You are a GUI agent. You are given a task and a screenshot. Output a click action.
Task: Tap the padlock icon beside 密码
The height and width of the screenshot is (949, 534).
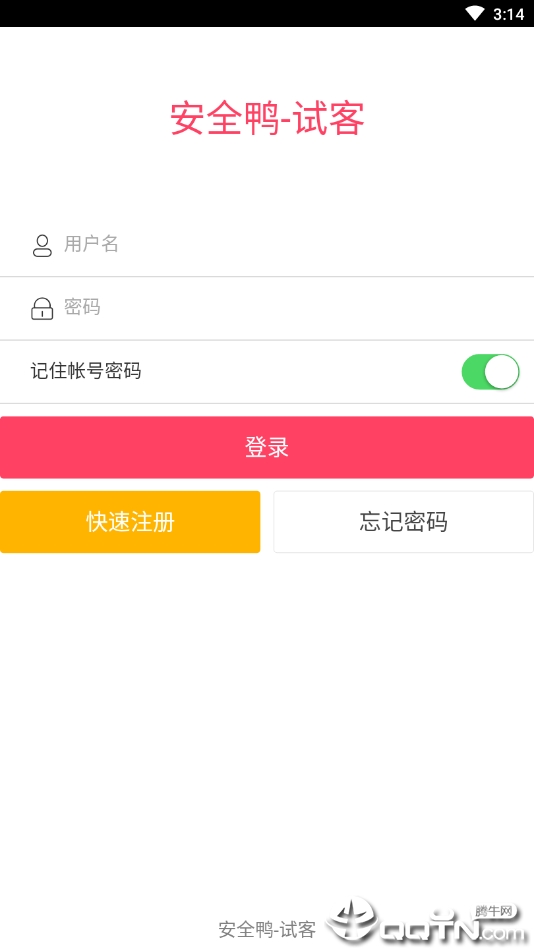point(42,308)
